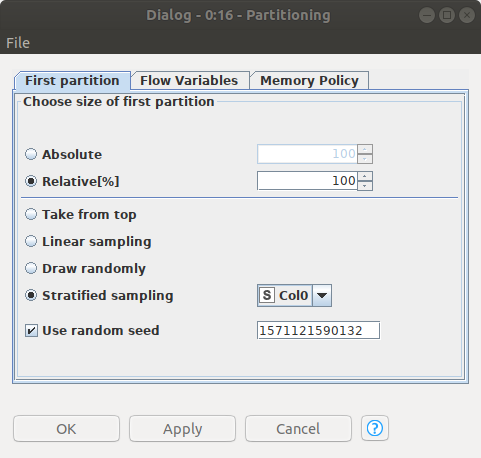
Task: Switch to the Memory Policy tab
Action: [x=309, y=81]
